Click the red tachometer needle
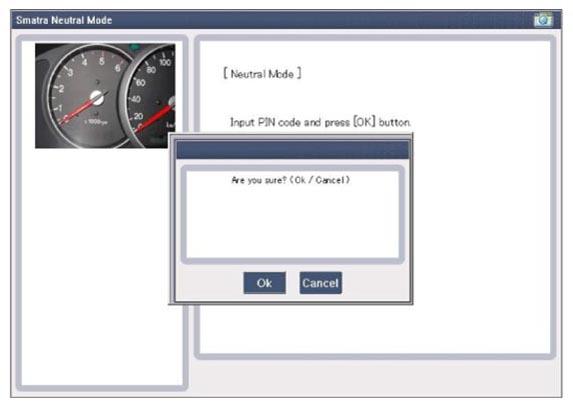The image size is (573, 407). 79,109
